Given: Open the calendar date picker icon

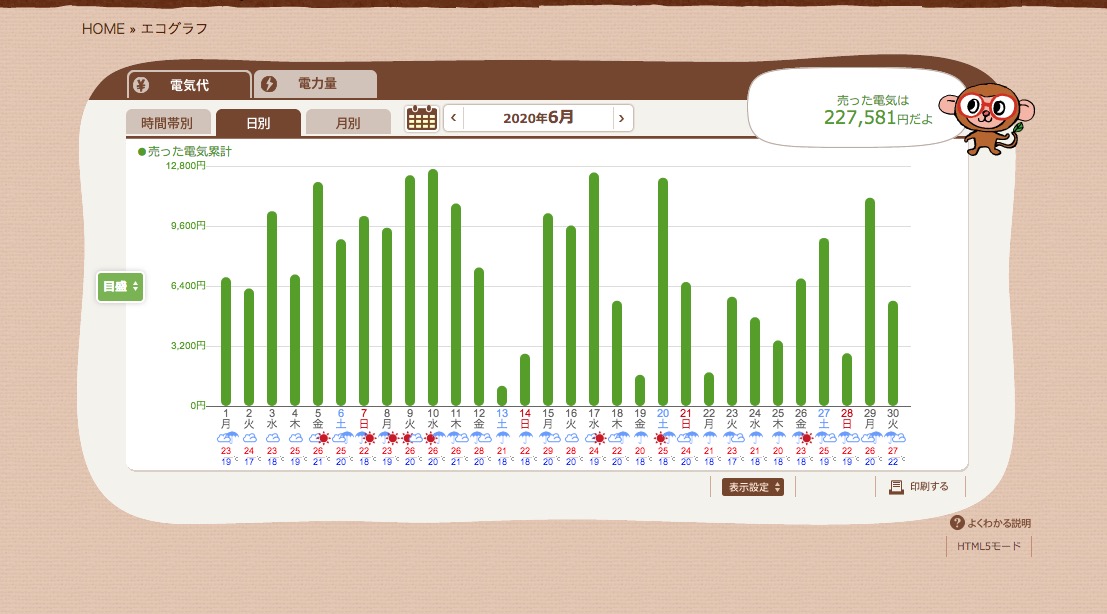Looking at the screenshot, I should (x=421, y=118).
